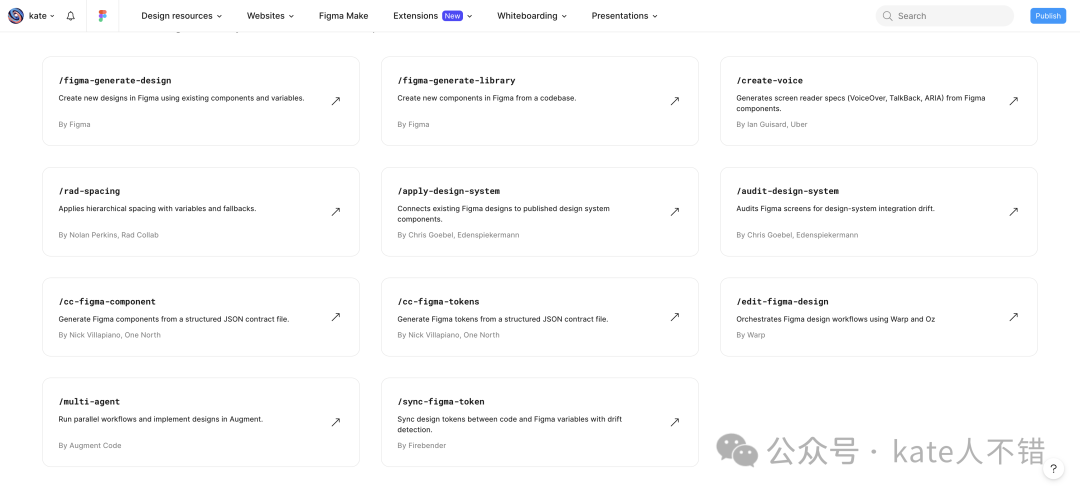
Task: Click arrow icon on /audit-design-system card
Action: click(x=1013, y=212)
